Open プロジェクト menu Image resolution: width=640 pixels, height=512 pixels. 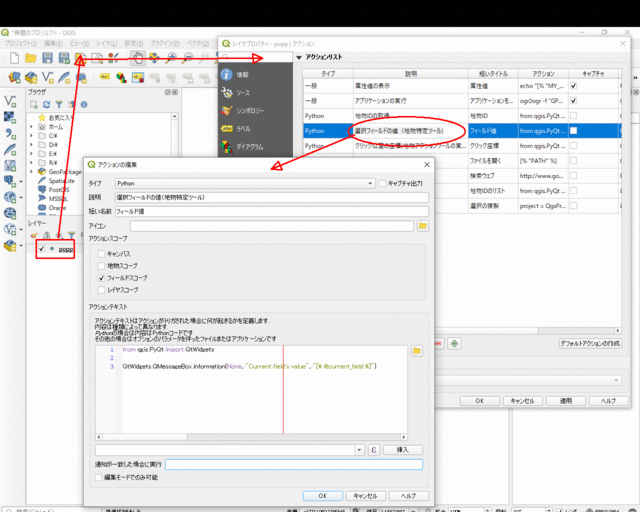(20, 43)
